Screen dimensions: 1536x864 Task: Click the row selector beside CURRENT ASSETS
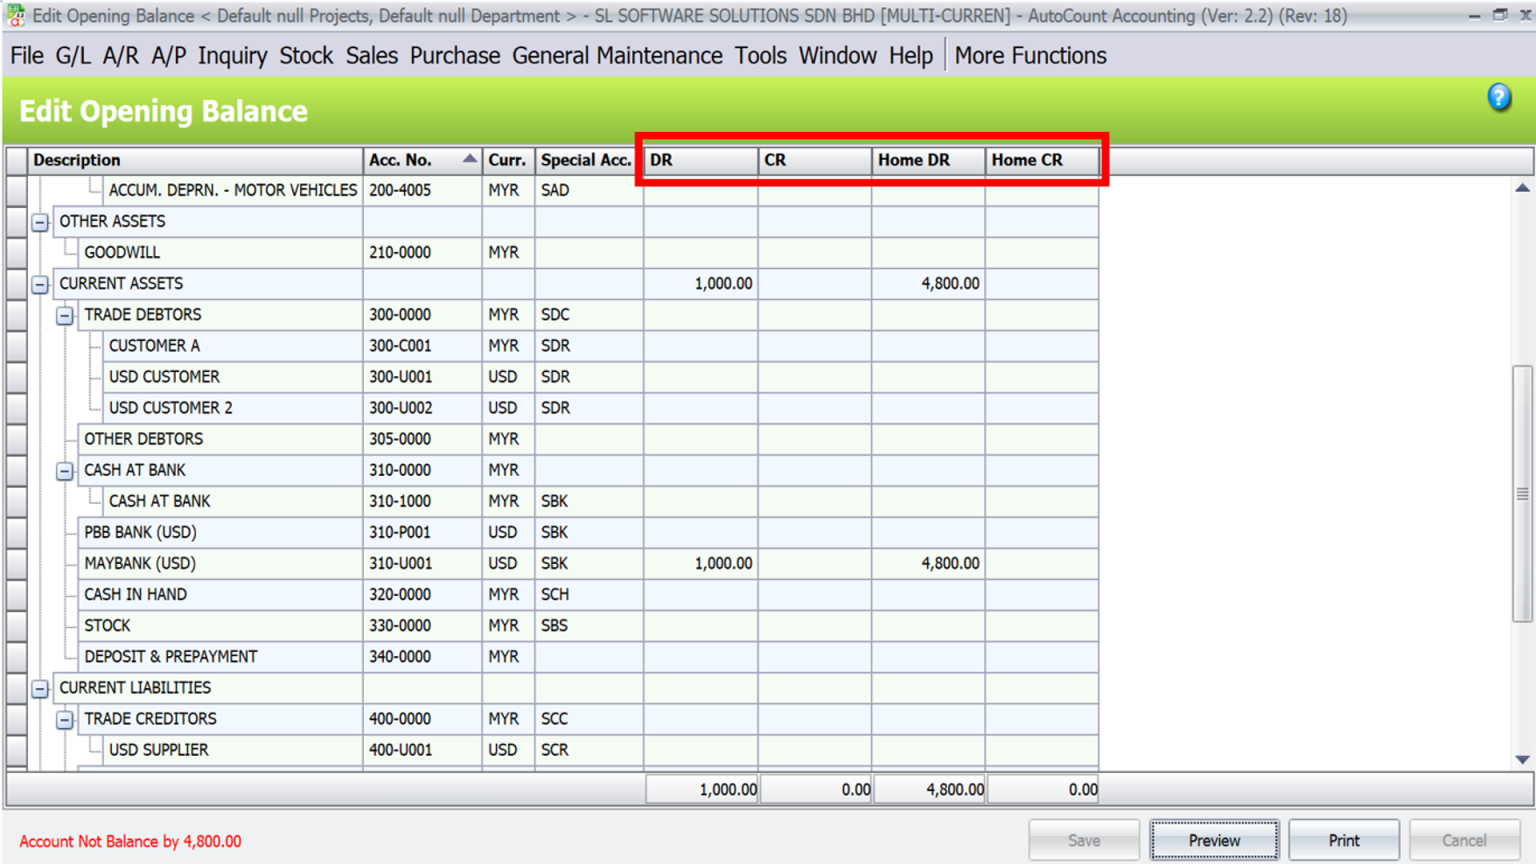tap(16, 284)
